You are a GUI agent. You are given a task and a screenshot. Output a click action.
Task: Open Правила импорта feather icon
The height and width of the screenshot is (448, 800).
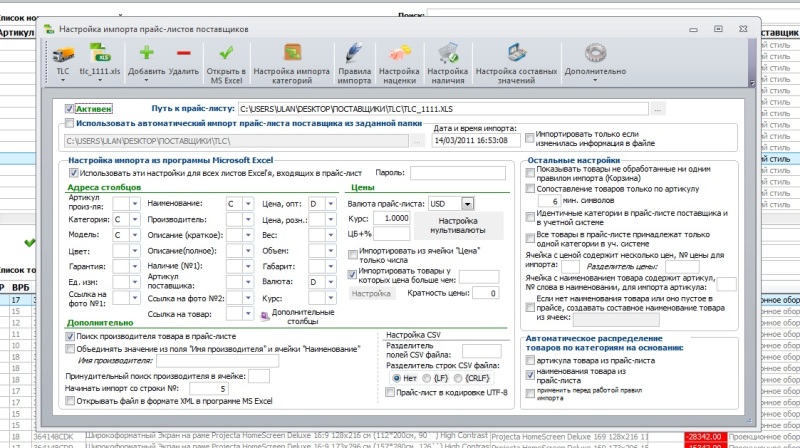tap(354, 53)
